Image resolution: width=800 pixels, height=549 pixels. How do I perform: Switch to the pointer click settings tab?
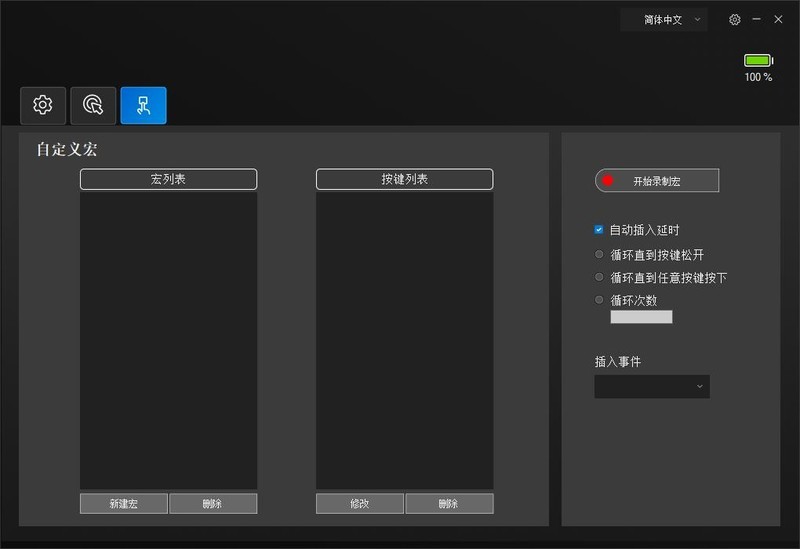click(x=93, y=105)
